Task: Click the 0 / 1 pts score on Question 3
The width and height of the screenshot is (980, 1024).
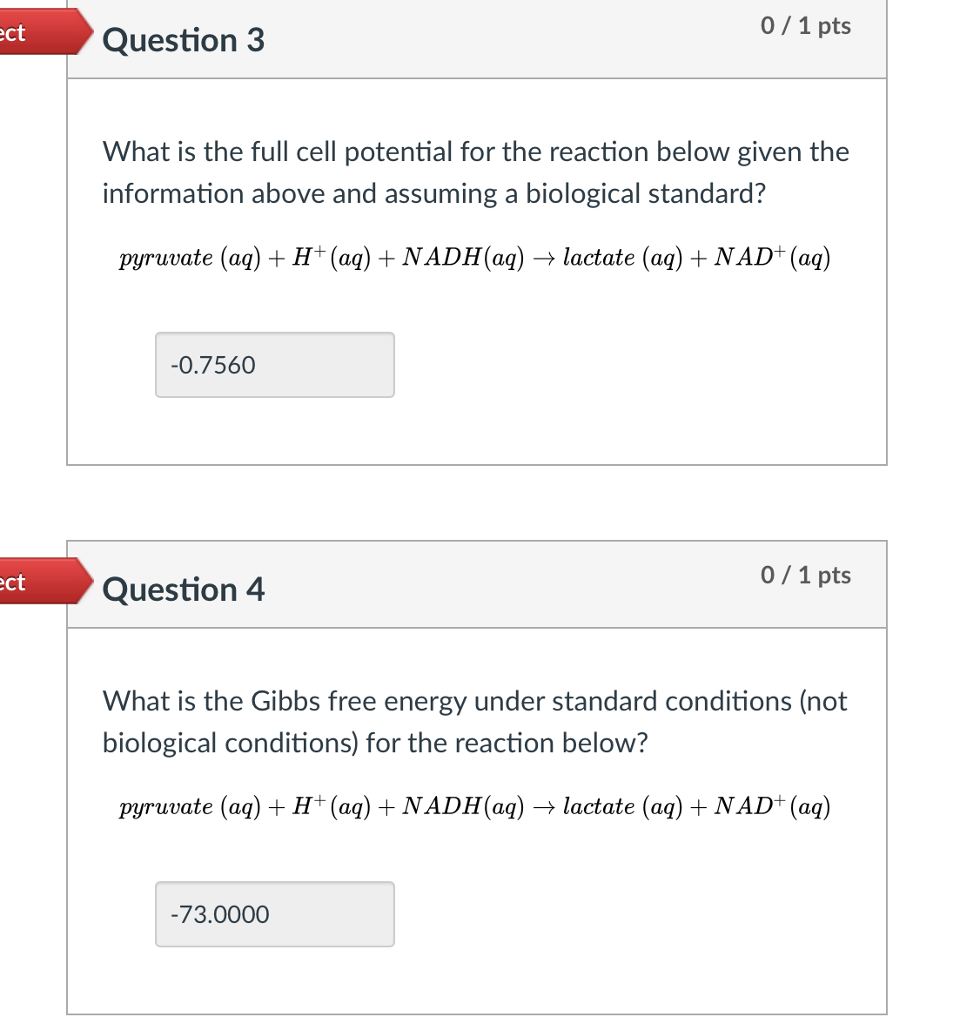Action: 808,27
